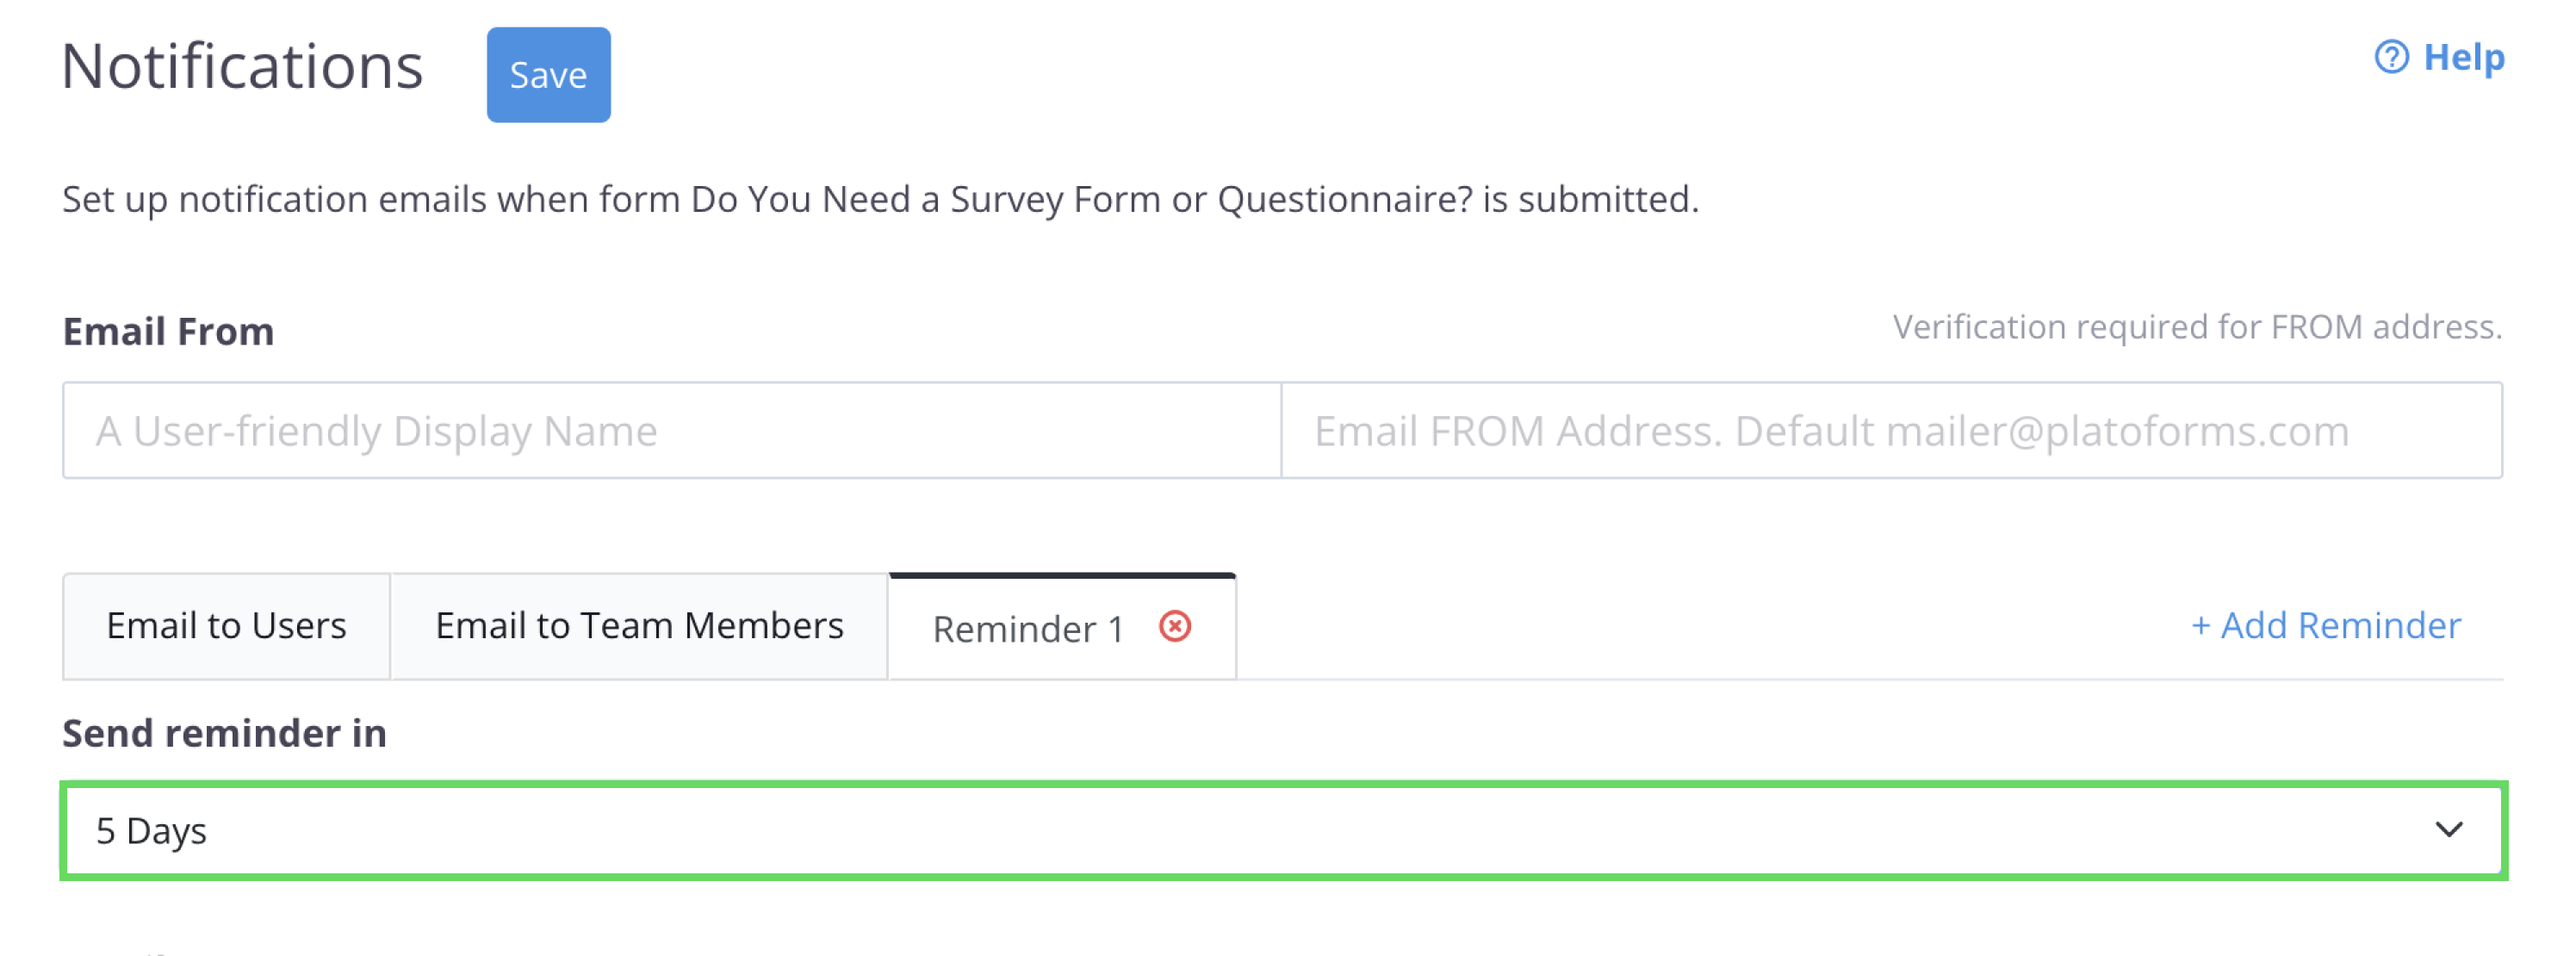This screenshot has height=956, width=2576.
Task: Remove Reminder 1 with red X icon
Action: click(x=1174, y=627)
